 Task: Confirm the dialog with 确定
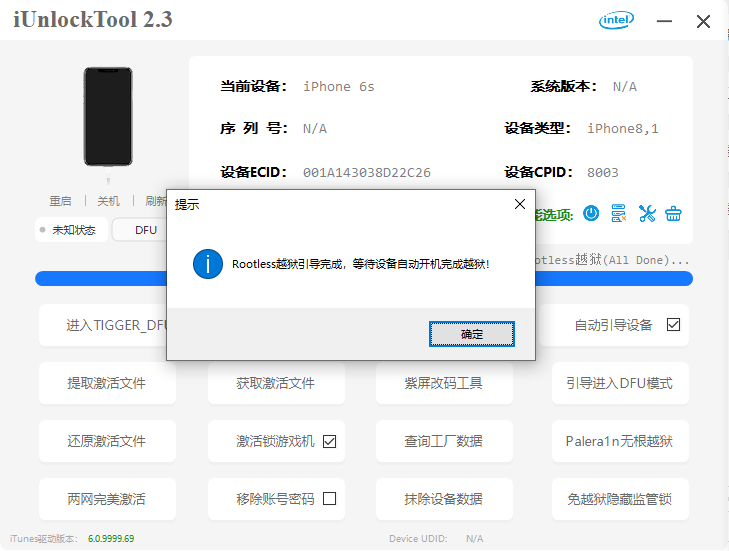tap(471, 334)
